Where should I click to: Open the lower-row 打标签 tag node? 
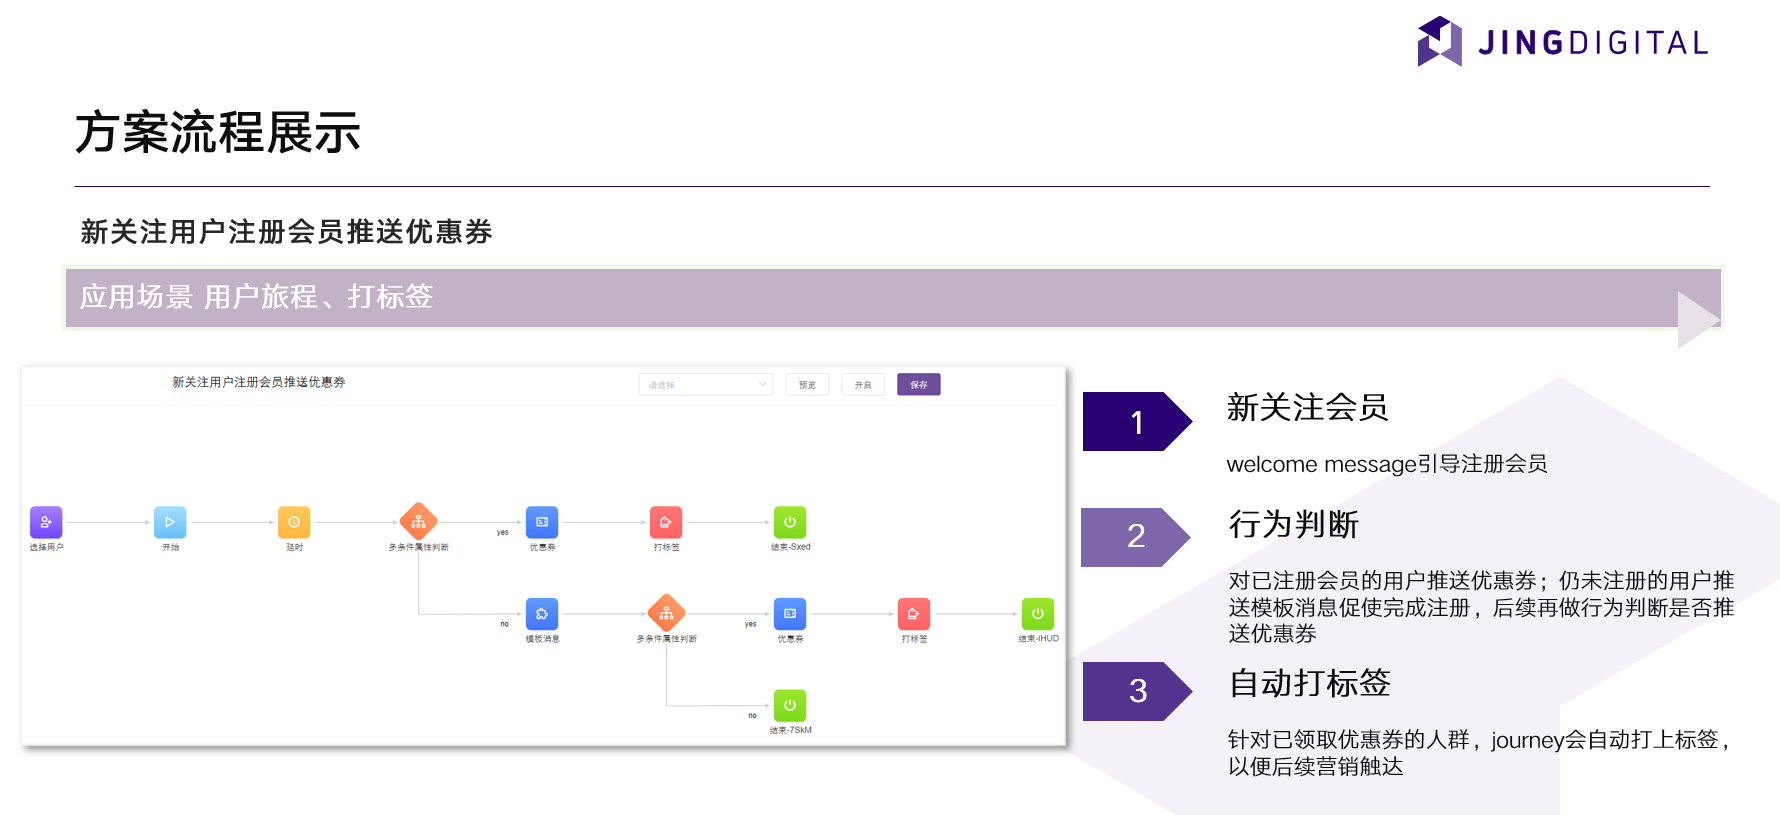pos(914,614)
